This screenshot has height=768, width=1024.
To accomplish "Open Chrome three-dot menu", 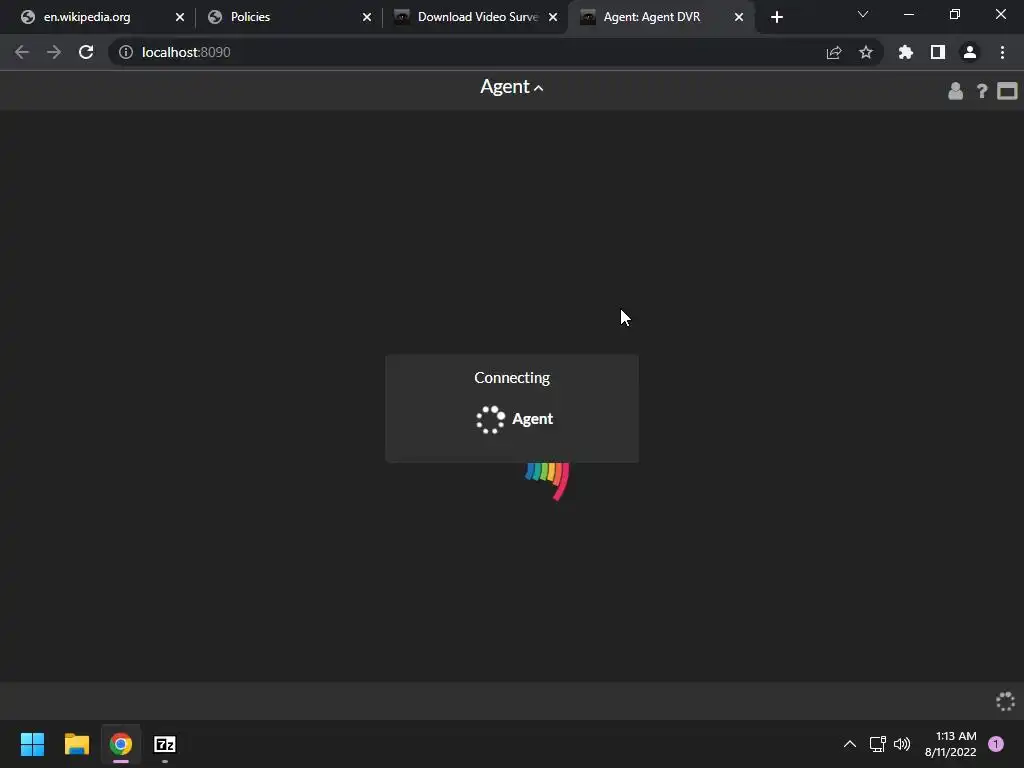I will coord(1002,52).
